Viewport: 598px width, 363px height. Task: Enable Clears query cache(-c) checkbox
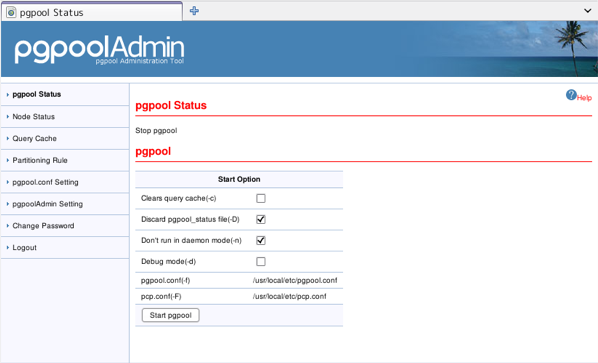261,198
